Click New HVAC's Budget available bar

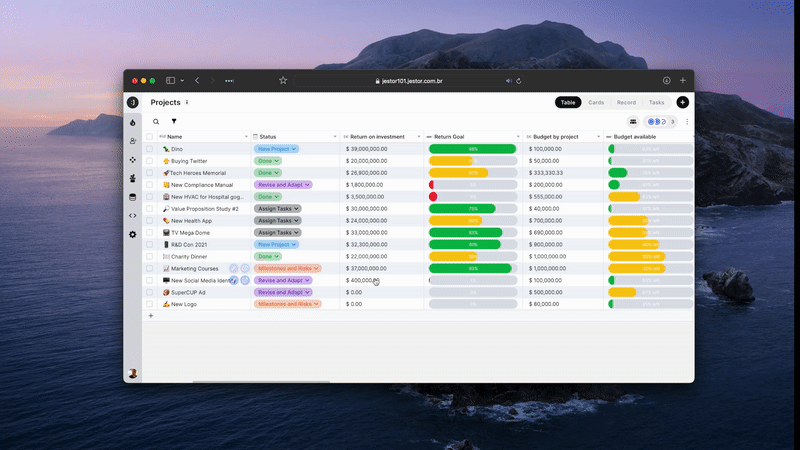[650, 196]
